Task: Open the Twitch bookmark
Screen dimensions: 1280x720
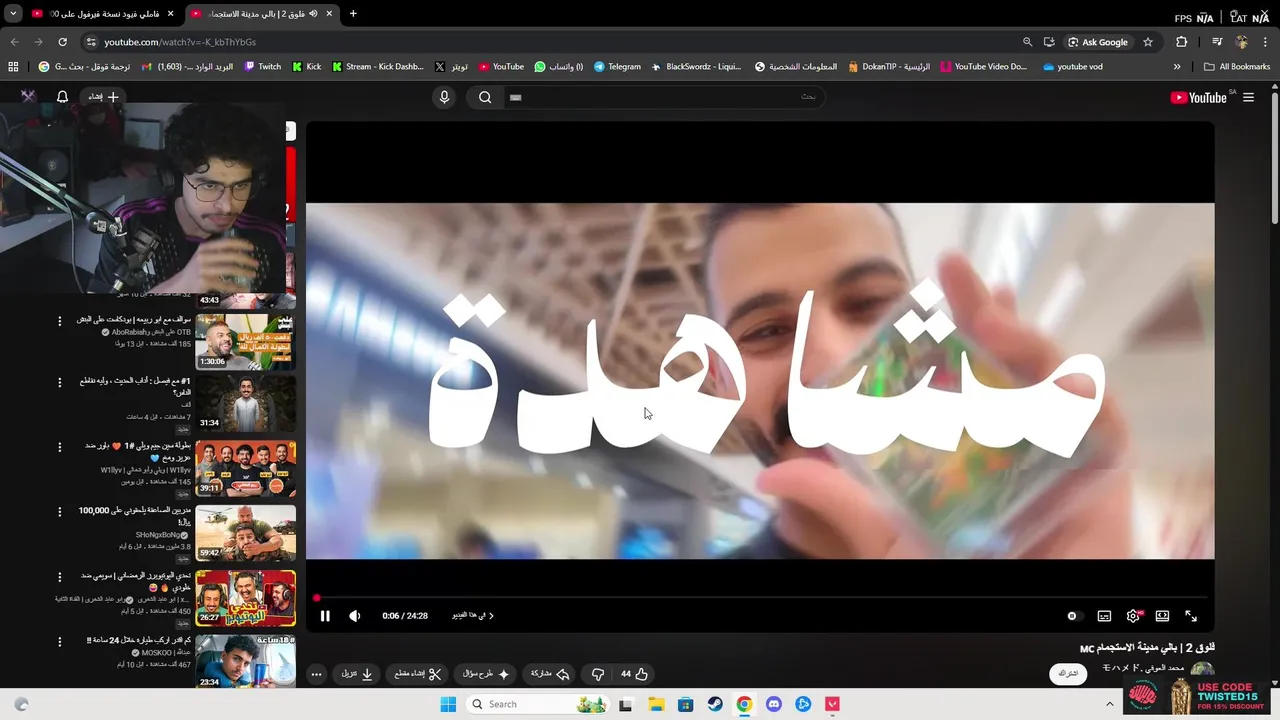Action: coord(263,67)
